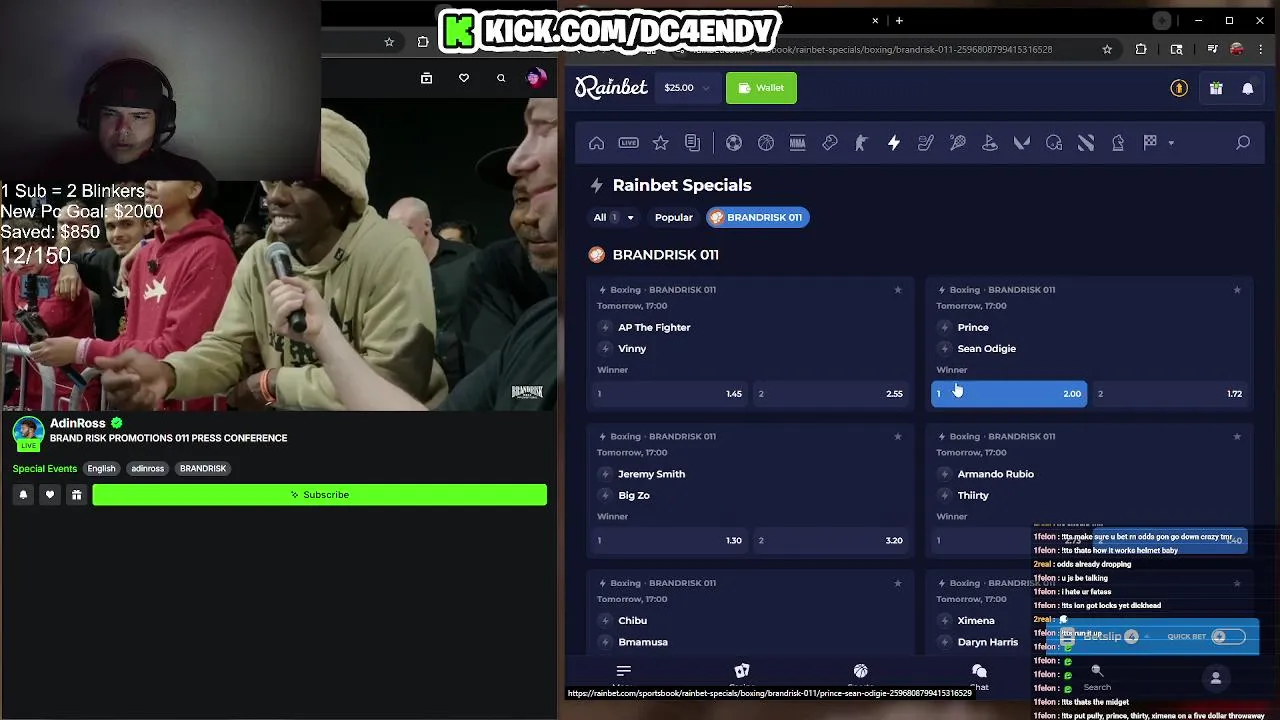Screen dimensions: 1280x720
Task: Click the BRANDRISK stream tag
Action: 203,468
